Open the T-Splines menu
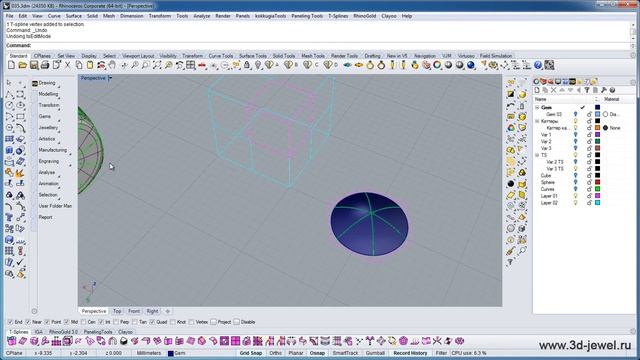Viewport: 640px width, 360px height. [x=338, y=16]
